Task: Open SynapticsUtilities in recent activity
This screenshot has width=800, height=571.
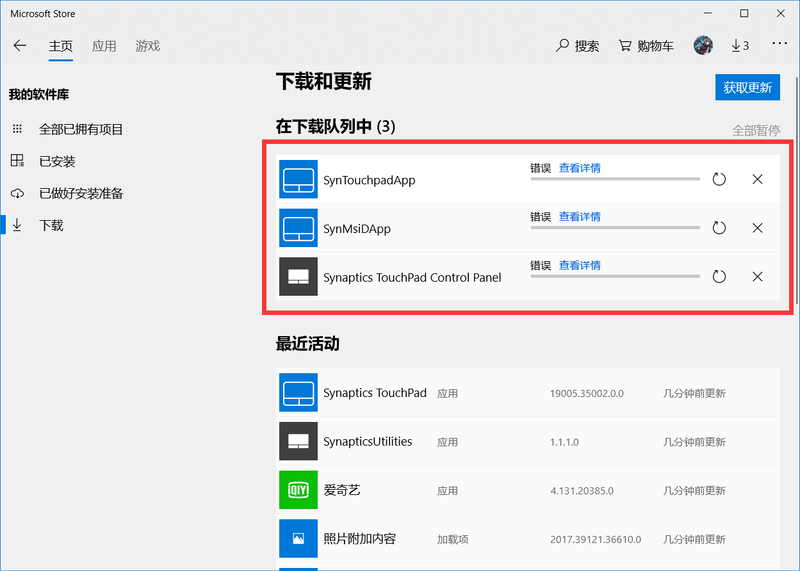Action: coord(528,441)
